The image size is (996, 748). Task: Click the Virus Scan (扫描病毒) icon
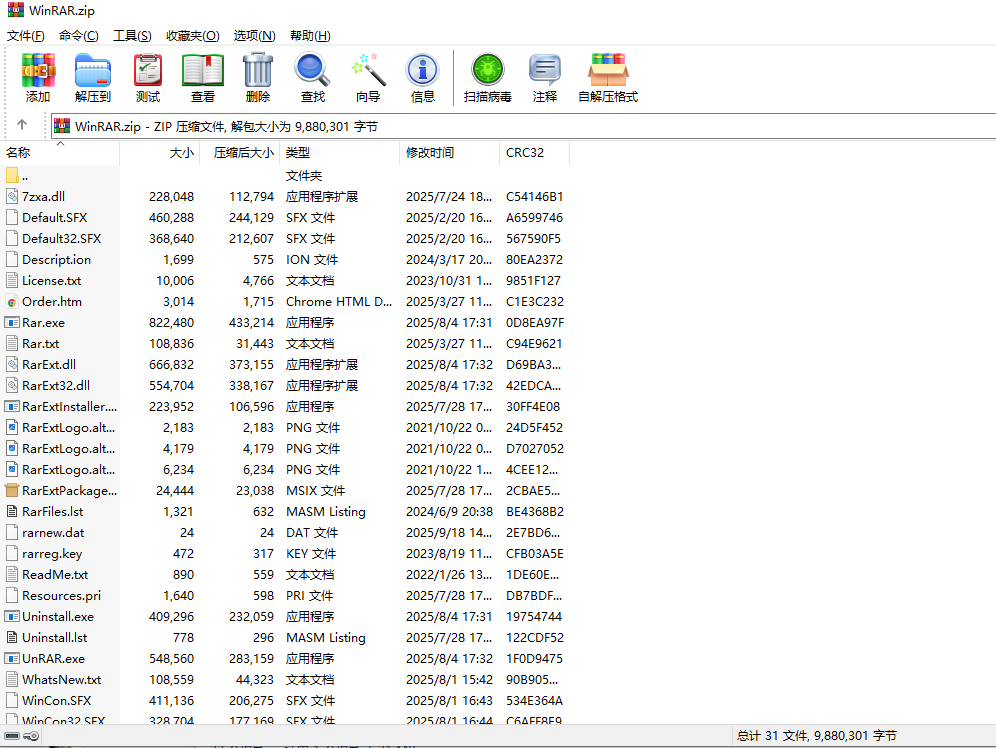point(488,70)
